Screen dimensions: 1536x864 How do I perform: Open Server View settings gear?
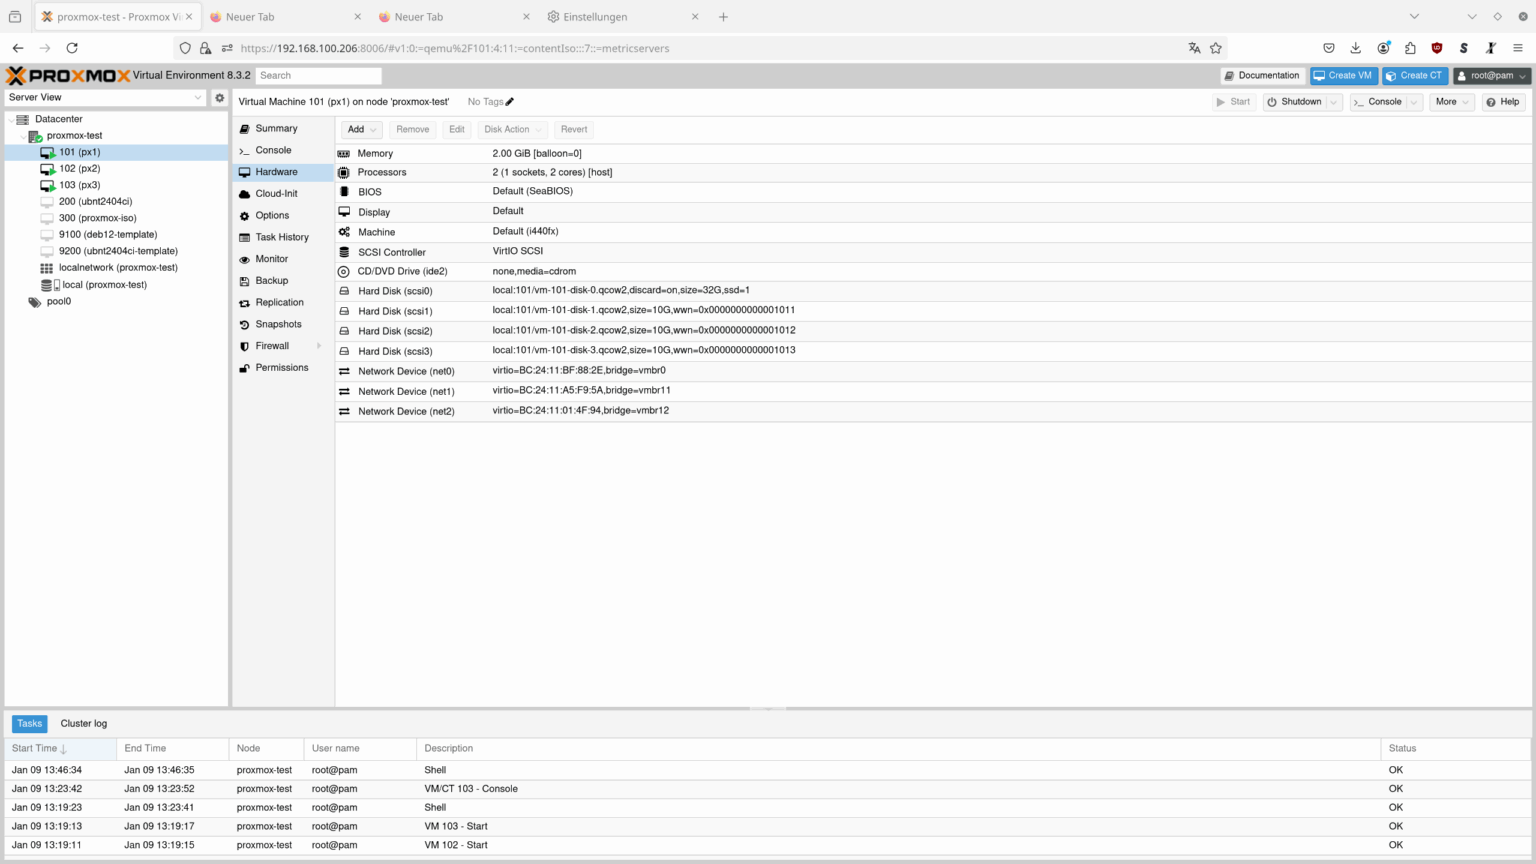click(220, 98)
